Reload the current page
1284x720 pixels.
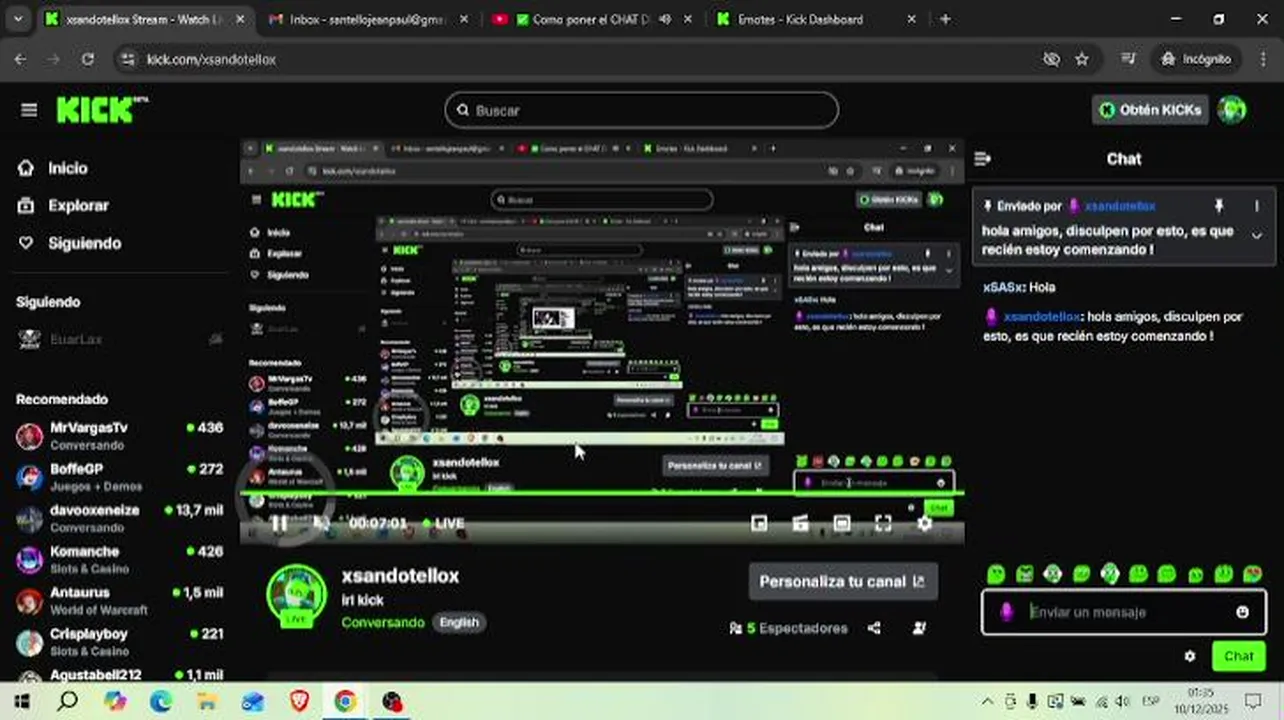(x=88, y=59)
